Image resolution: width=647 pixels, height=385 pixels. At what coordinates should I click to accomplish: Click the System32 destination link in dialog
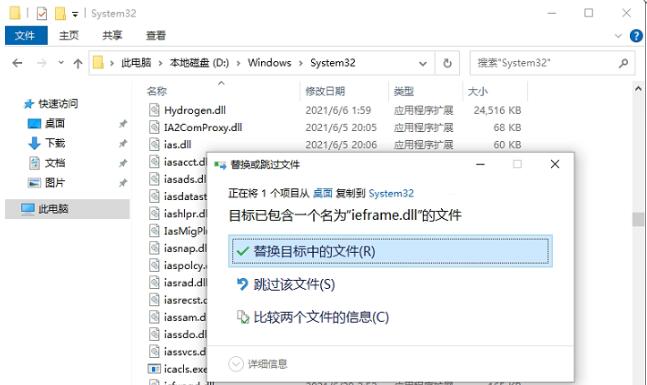[x=391, y=193]
